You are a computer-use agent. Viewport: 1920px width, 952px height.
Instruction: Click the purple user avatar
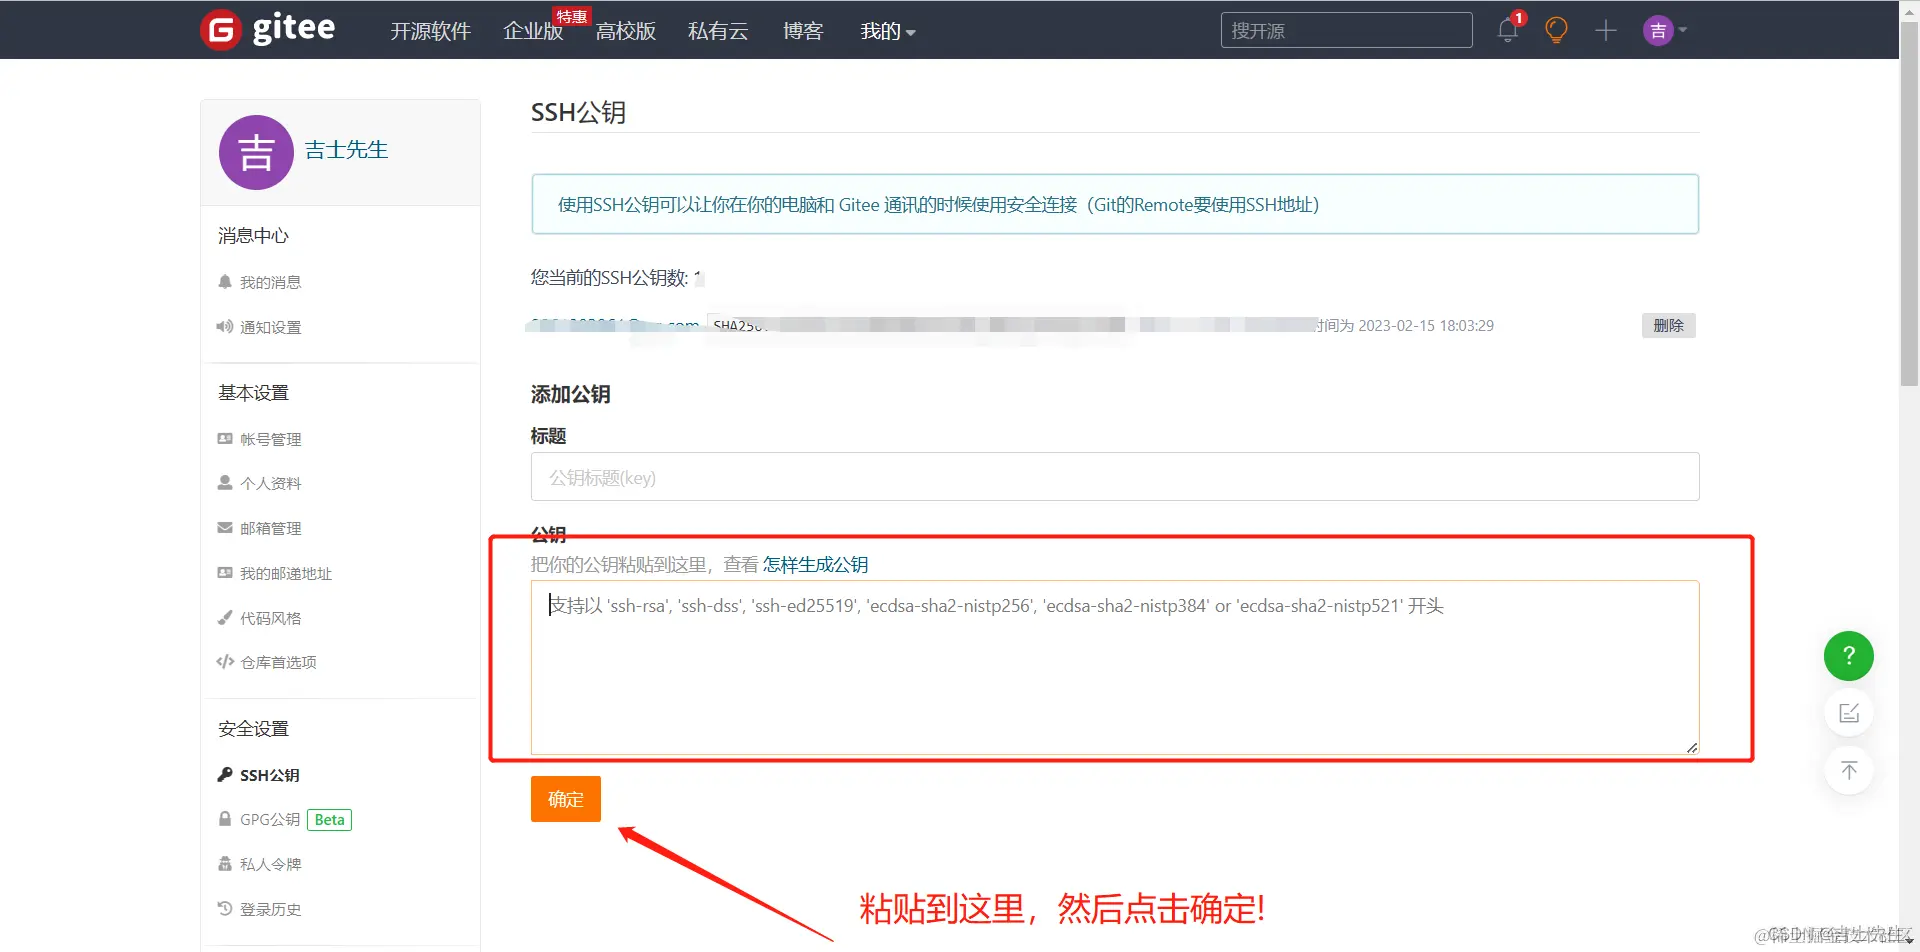[1660, 30]
